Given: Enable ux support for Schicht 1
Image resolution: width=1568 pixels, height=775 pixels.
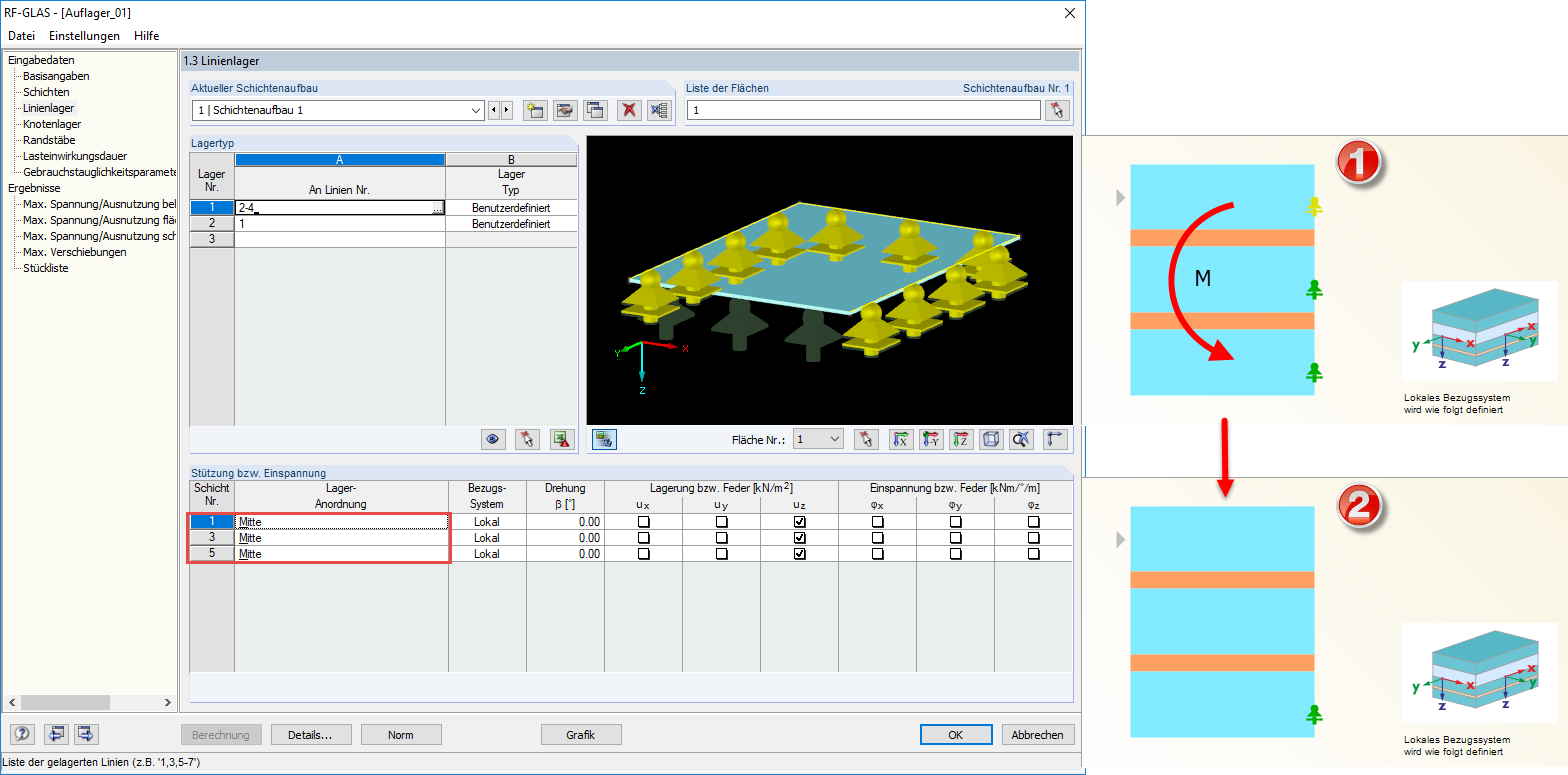Looking at the screenshot, I should [643, 522].
